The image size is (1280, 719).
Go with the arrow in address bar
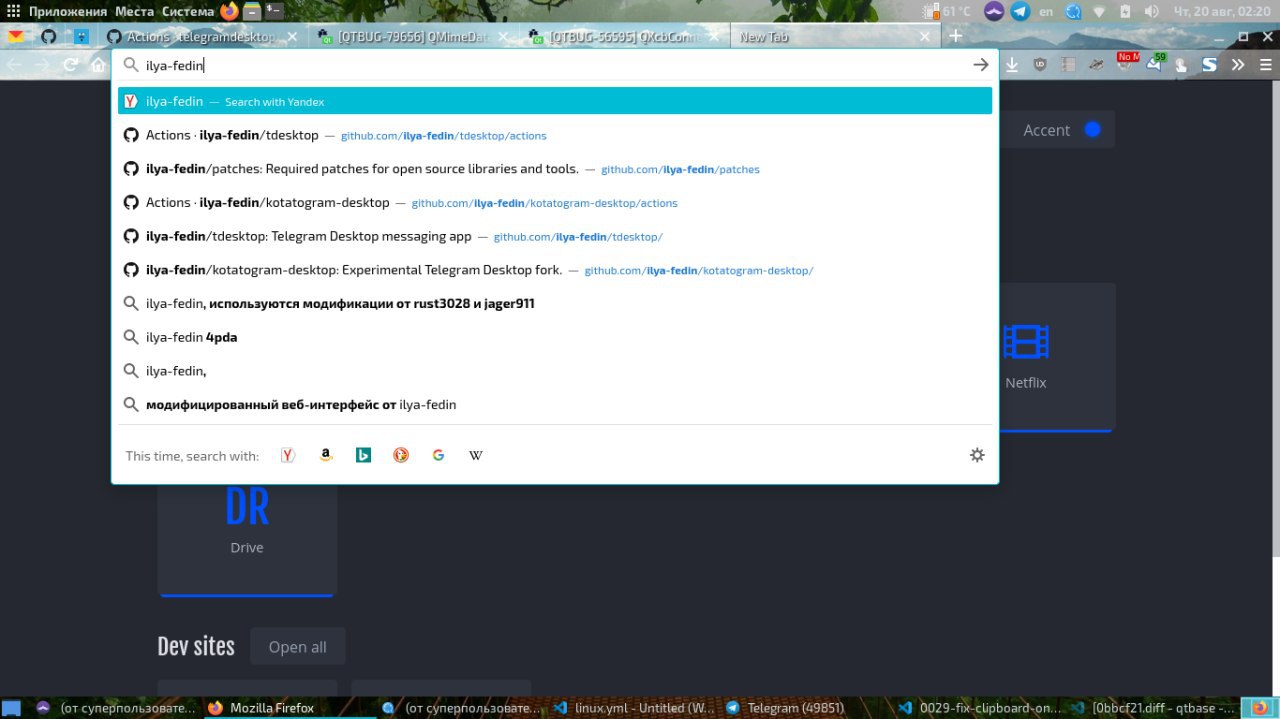[980, 64]
